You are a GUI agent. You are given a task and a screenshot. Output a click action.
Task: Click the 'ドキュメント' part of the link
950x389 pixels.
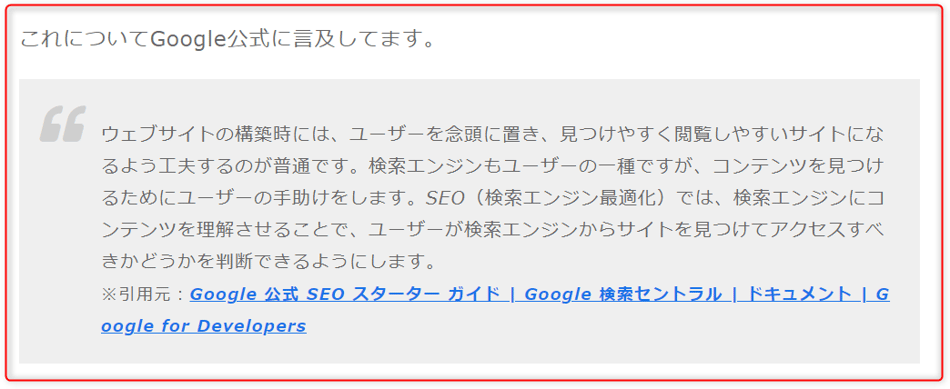[797, 294]
